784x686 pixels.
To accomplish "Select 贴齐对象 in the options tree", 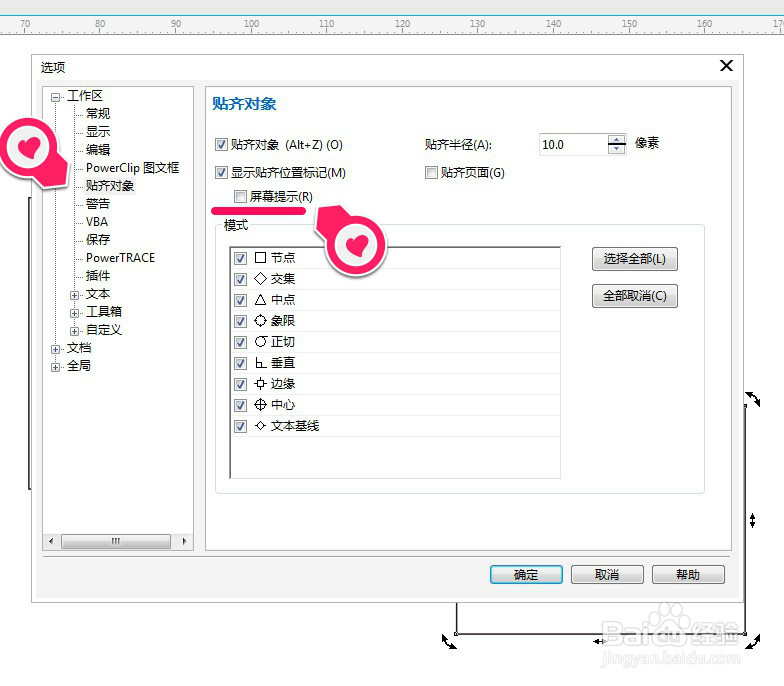I will pyautogui.click(x=110, y=186).
